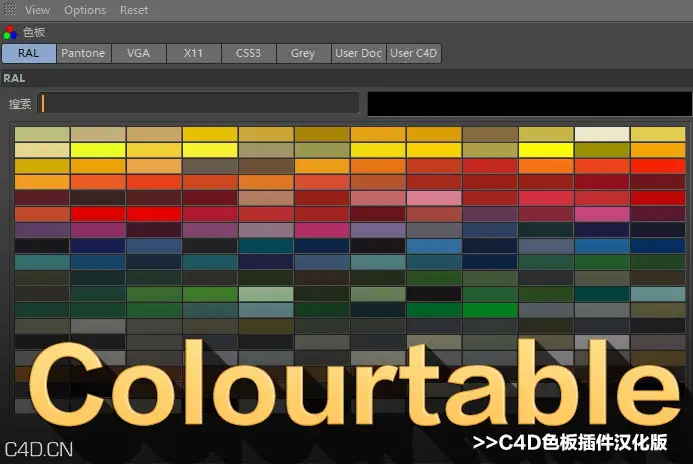
Task: Switch to the CSS3 tab
Action: pyautogui.click(x=248, y=53)
